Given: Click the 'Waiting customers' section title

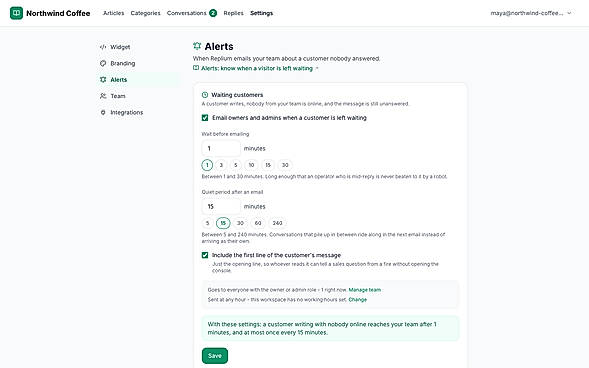Looking at the screenshot, I should 237,95.
